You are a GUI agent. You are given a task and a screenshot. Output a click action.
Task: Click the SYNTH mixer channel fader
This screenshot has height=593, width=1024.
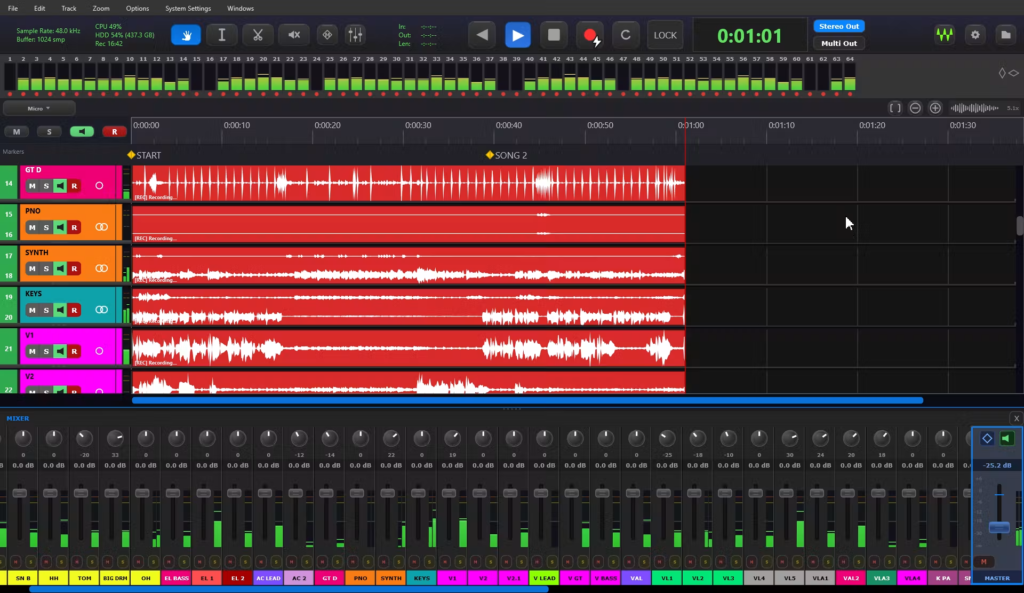387,492
